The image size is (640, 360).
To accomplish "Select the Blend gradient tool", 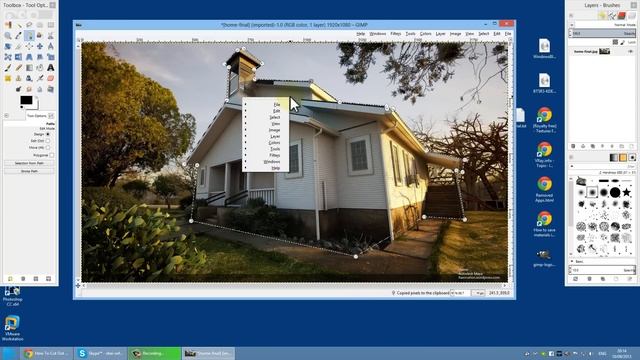I will pyautogui.click(x=29, y=67).
